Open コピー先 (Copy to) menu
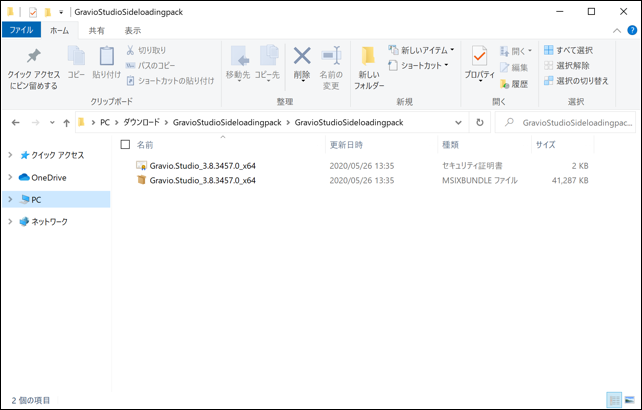The image size is (642, 410). [267, 64]
